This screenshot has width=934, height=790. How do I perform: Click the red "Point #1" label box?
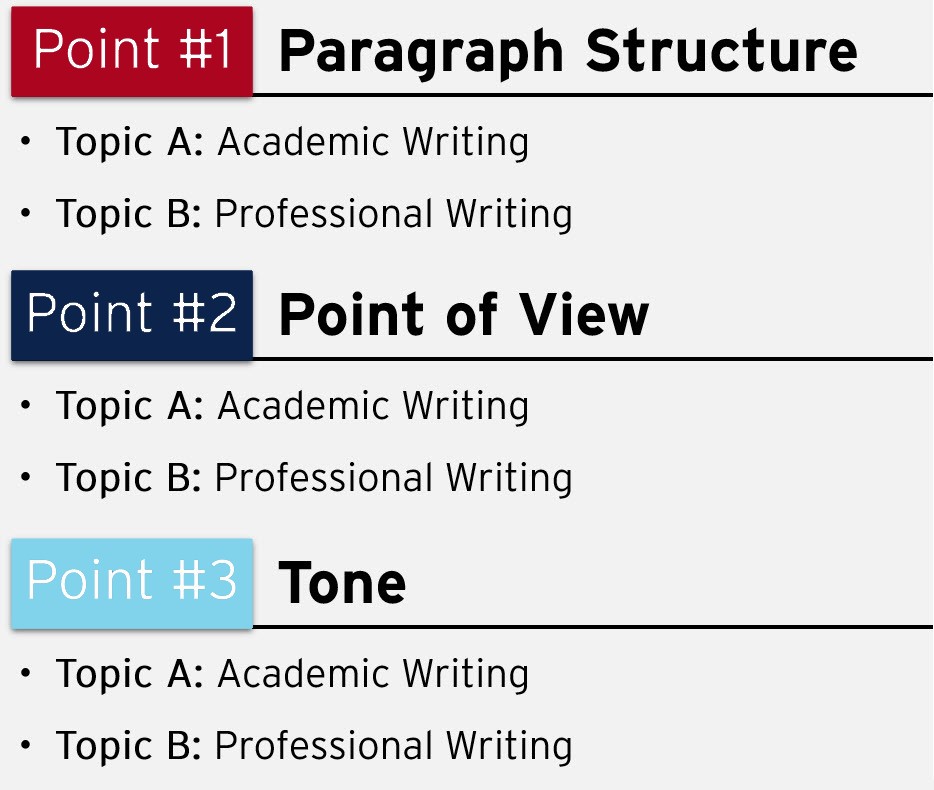pyautogui.click(x=132, y=51)
